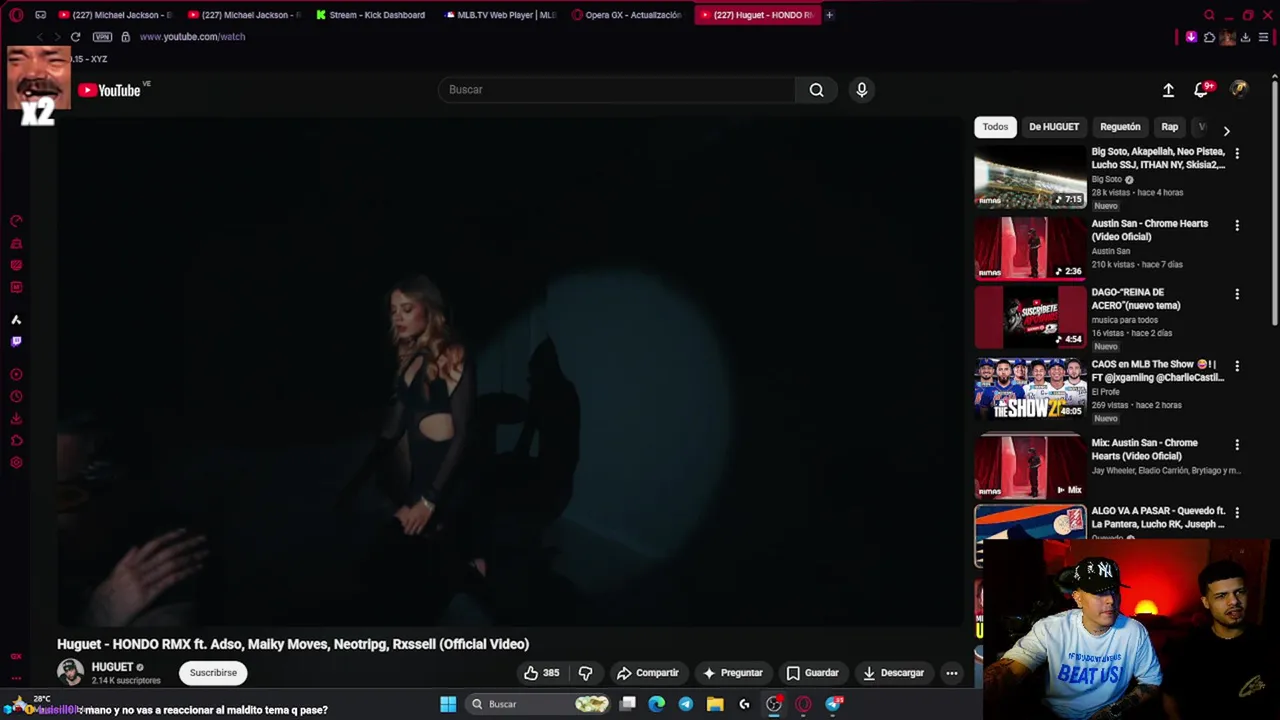Image resolution: width=1280 pixels, height=720 pixels.
Task: Open Twitch panel in Opera sidebar
Action: pos(16,342)
